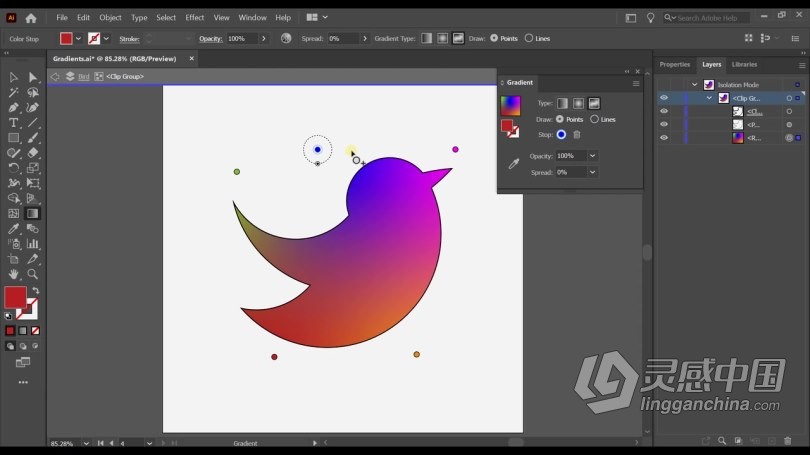810x455 pixels.
Task: Click Edit Toolbar three dots
Action: [x=23, y=382]
